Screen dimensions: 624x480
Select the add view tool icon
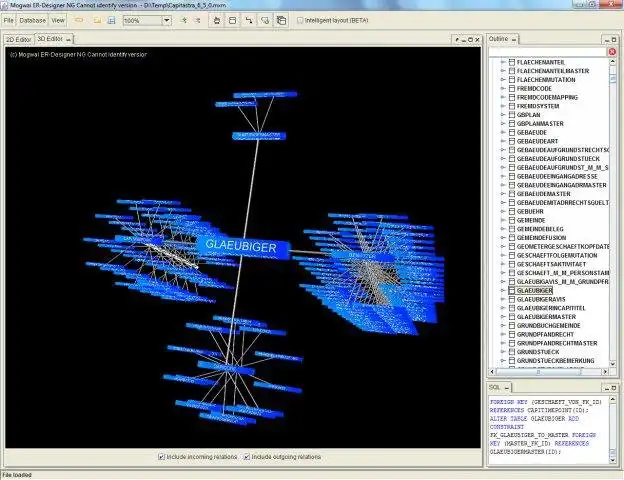pos(281,20)
